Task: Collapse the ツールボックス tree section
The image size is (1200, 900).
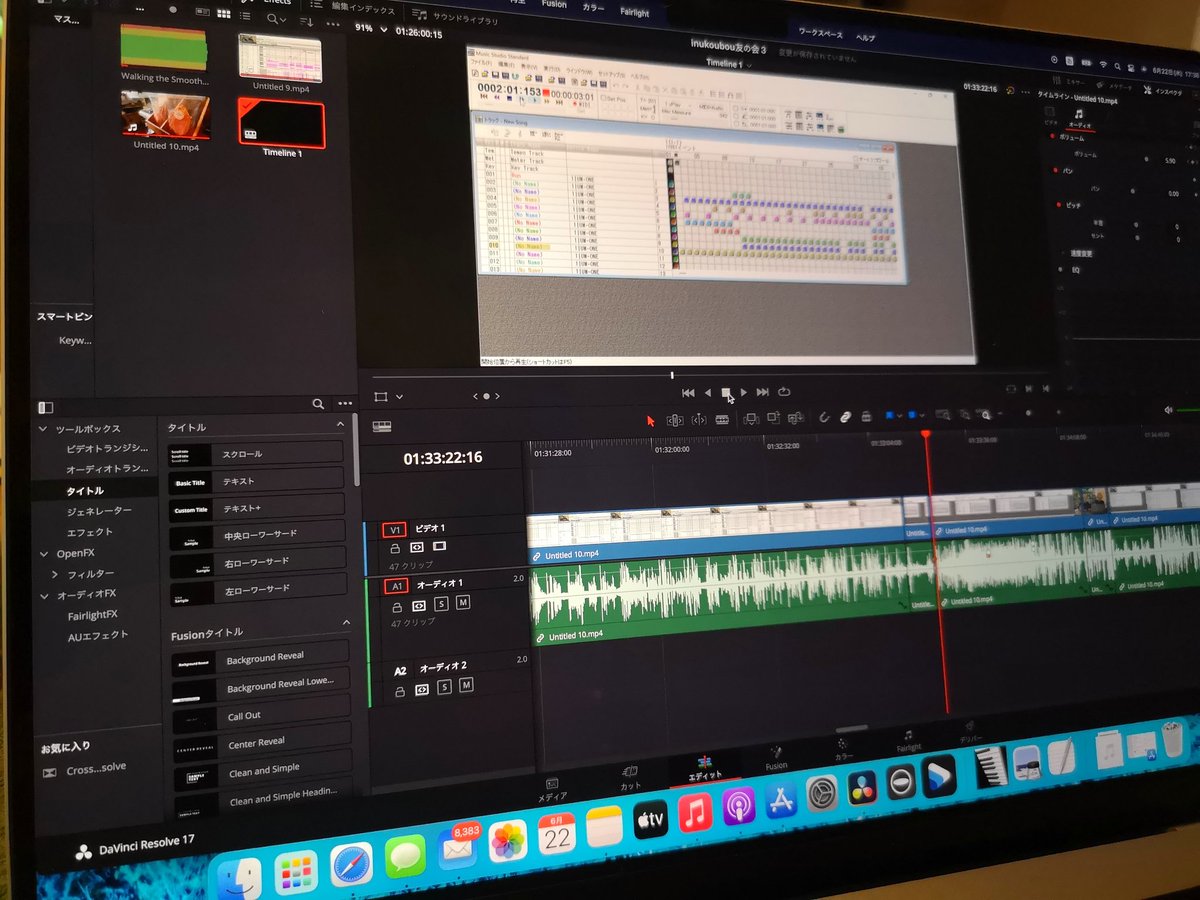Action: pos(43,429)
